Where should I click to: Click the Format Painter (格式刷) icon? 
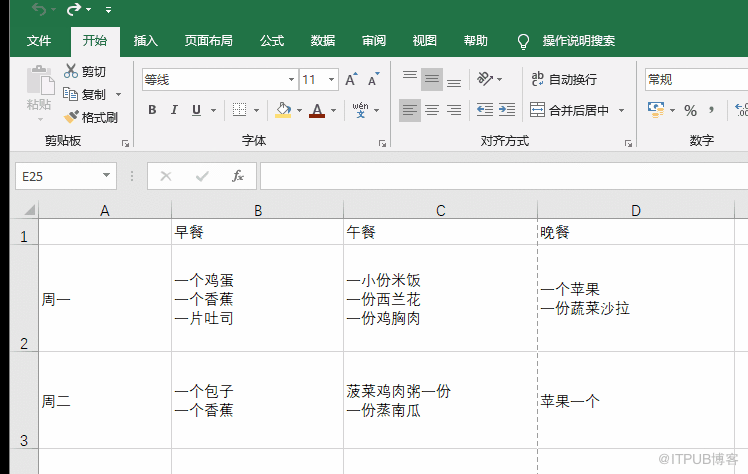coord(71,117)
